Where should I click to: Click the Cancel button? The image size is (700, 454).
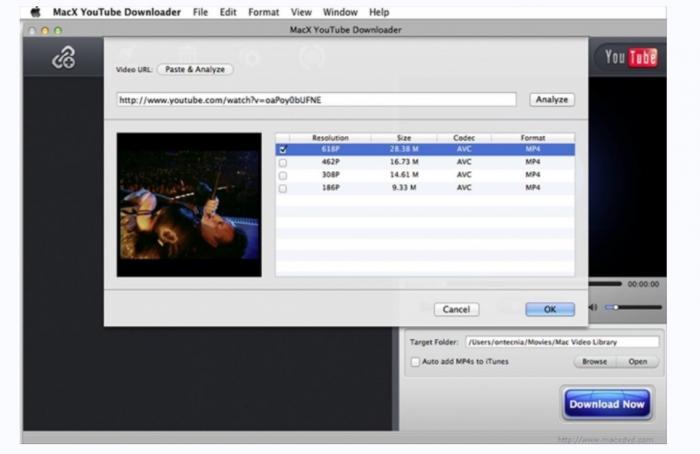456,309
